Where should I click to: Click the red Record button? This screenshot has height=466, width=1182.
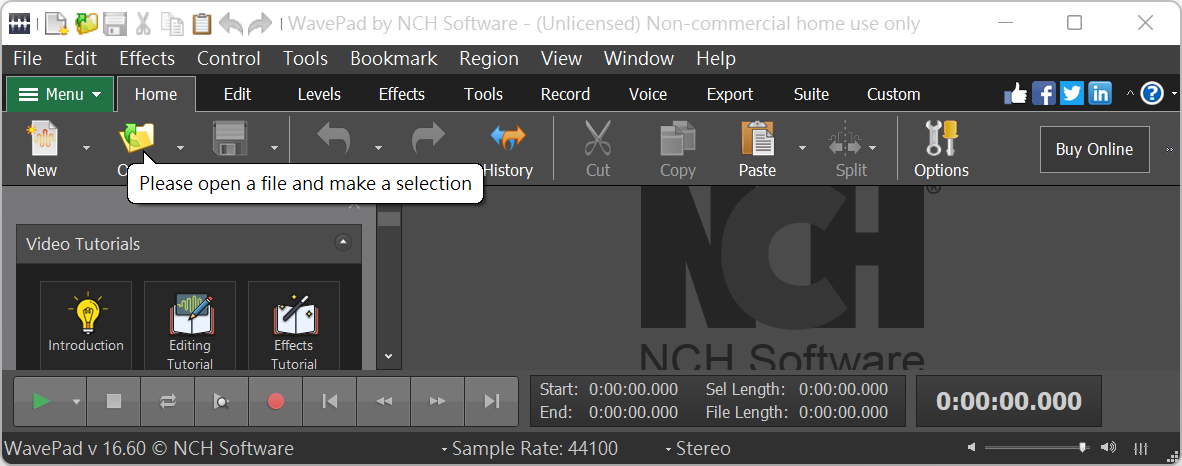(x=276, y=401)
